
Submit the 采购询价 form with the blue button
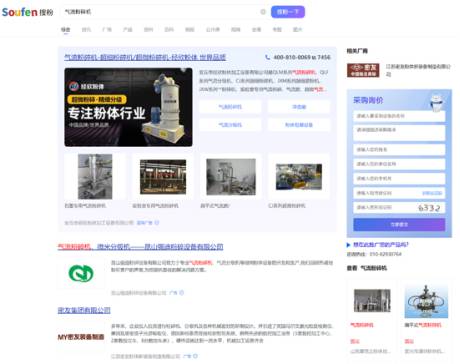(x=399, y=225)
